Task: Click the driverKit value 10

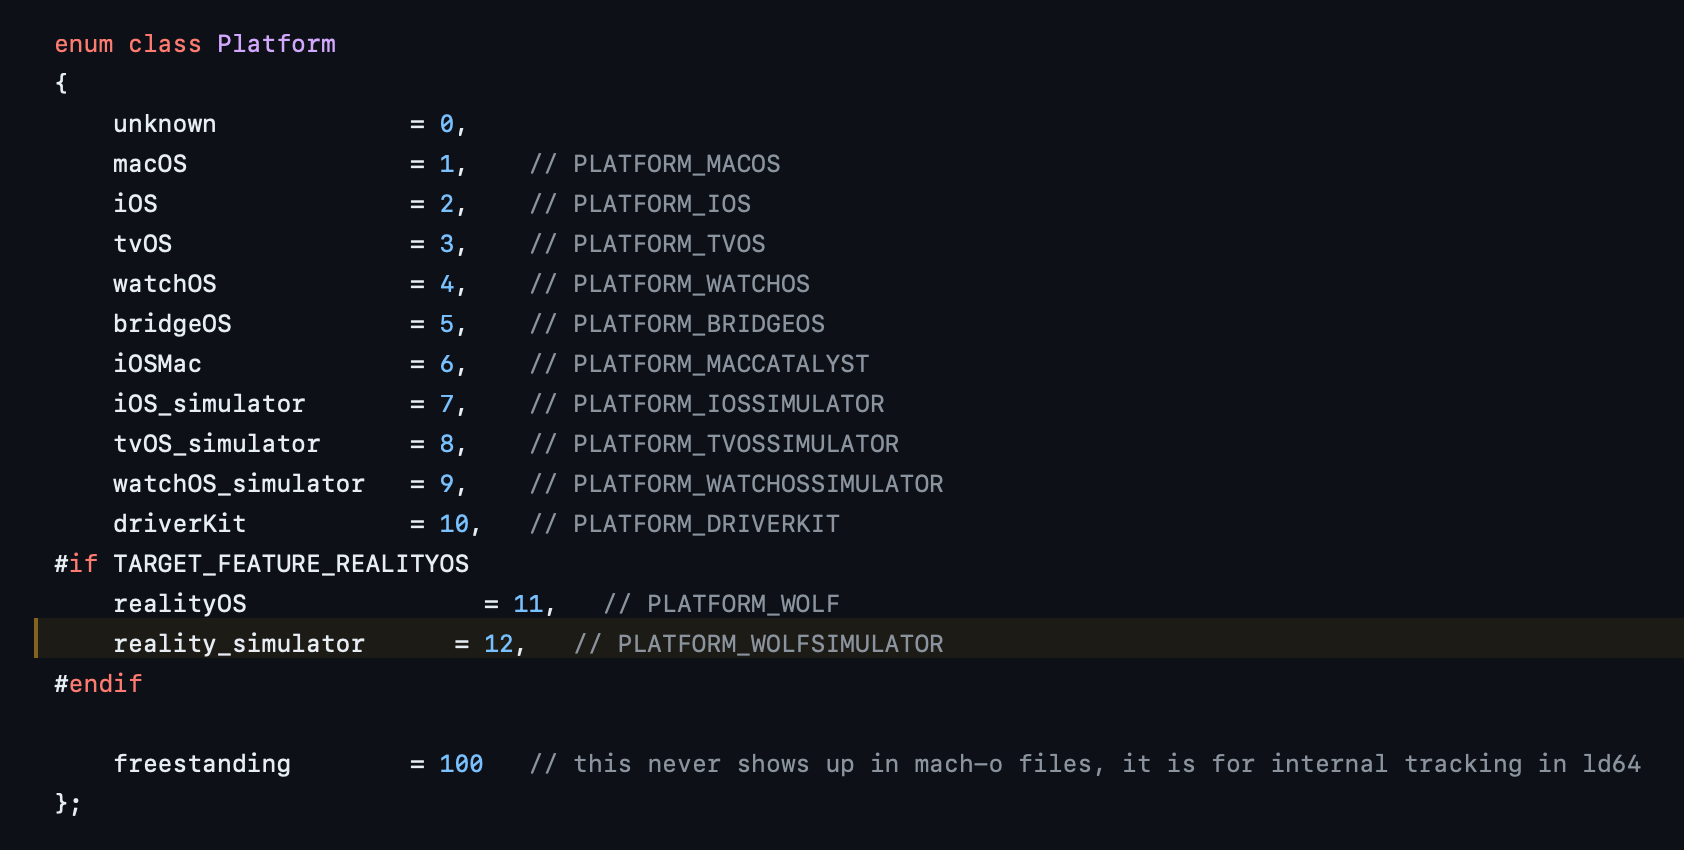Action: 454,524
